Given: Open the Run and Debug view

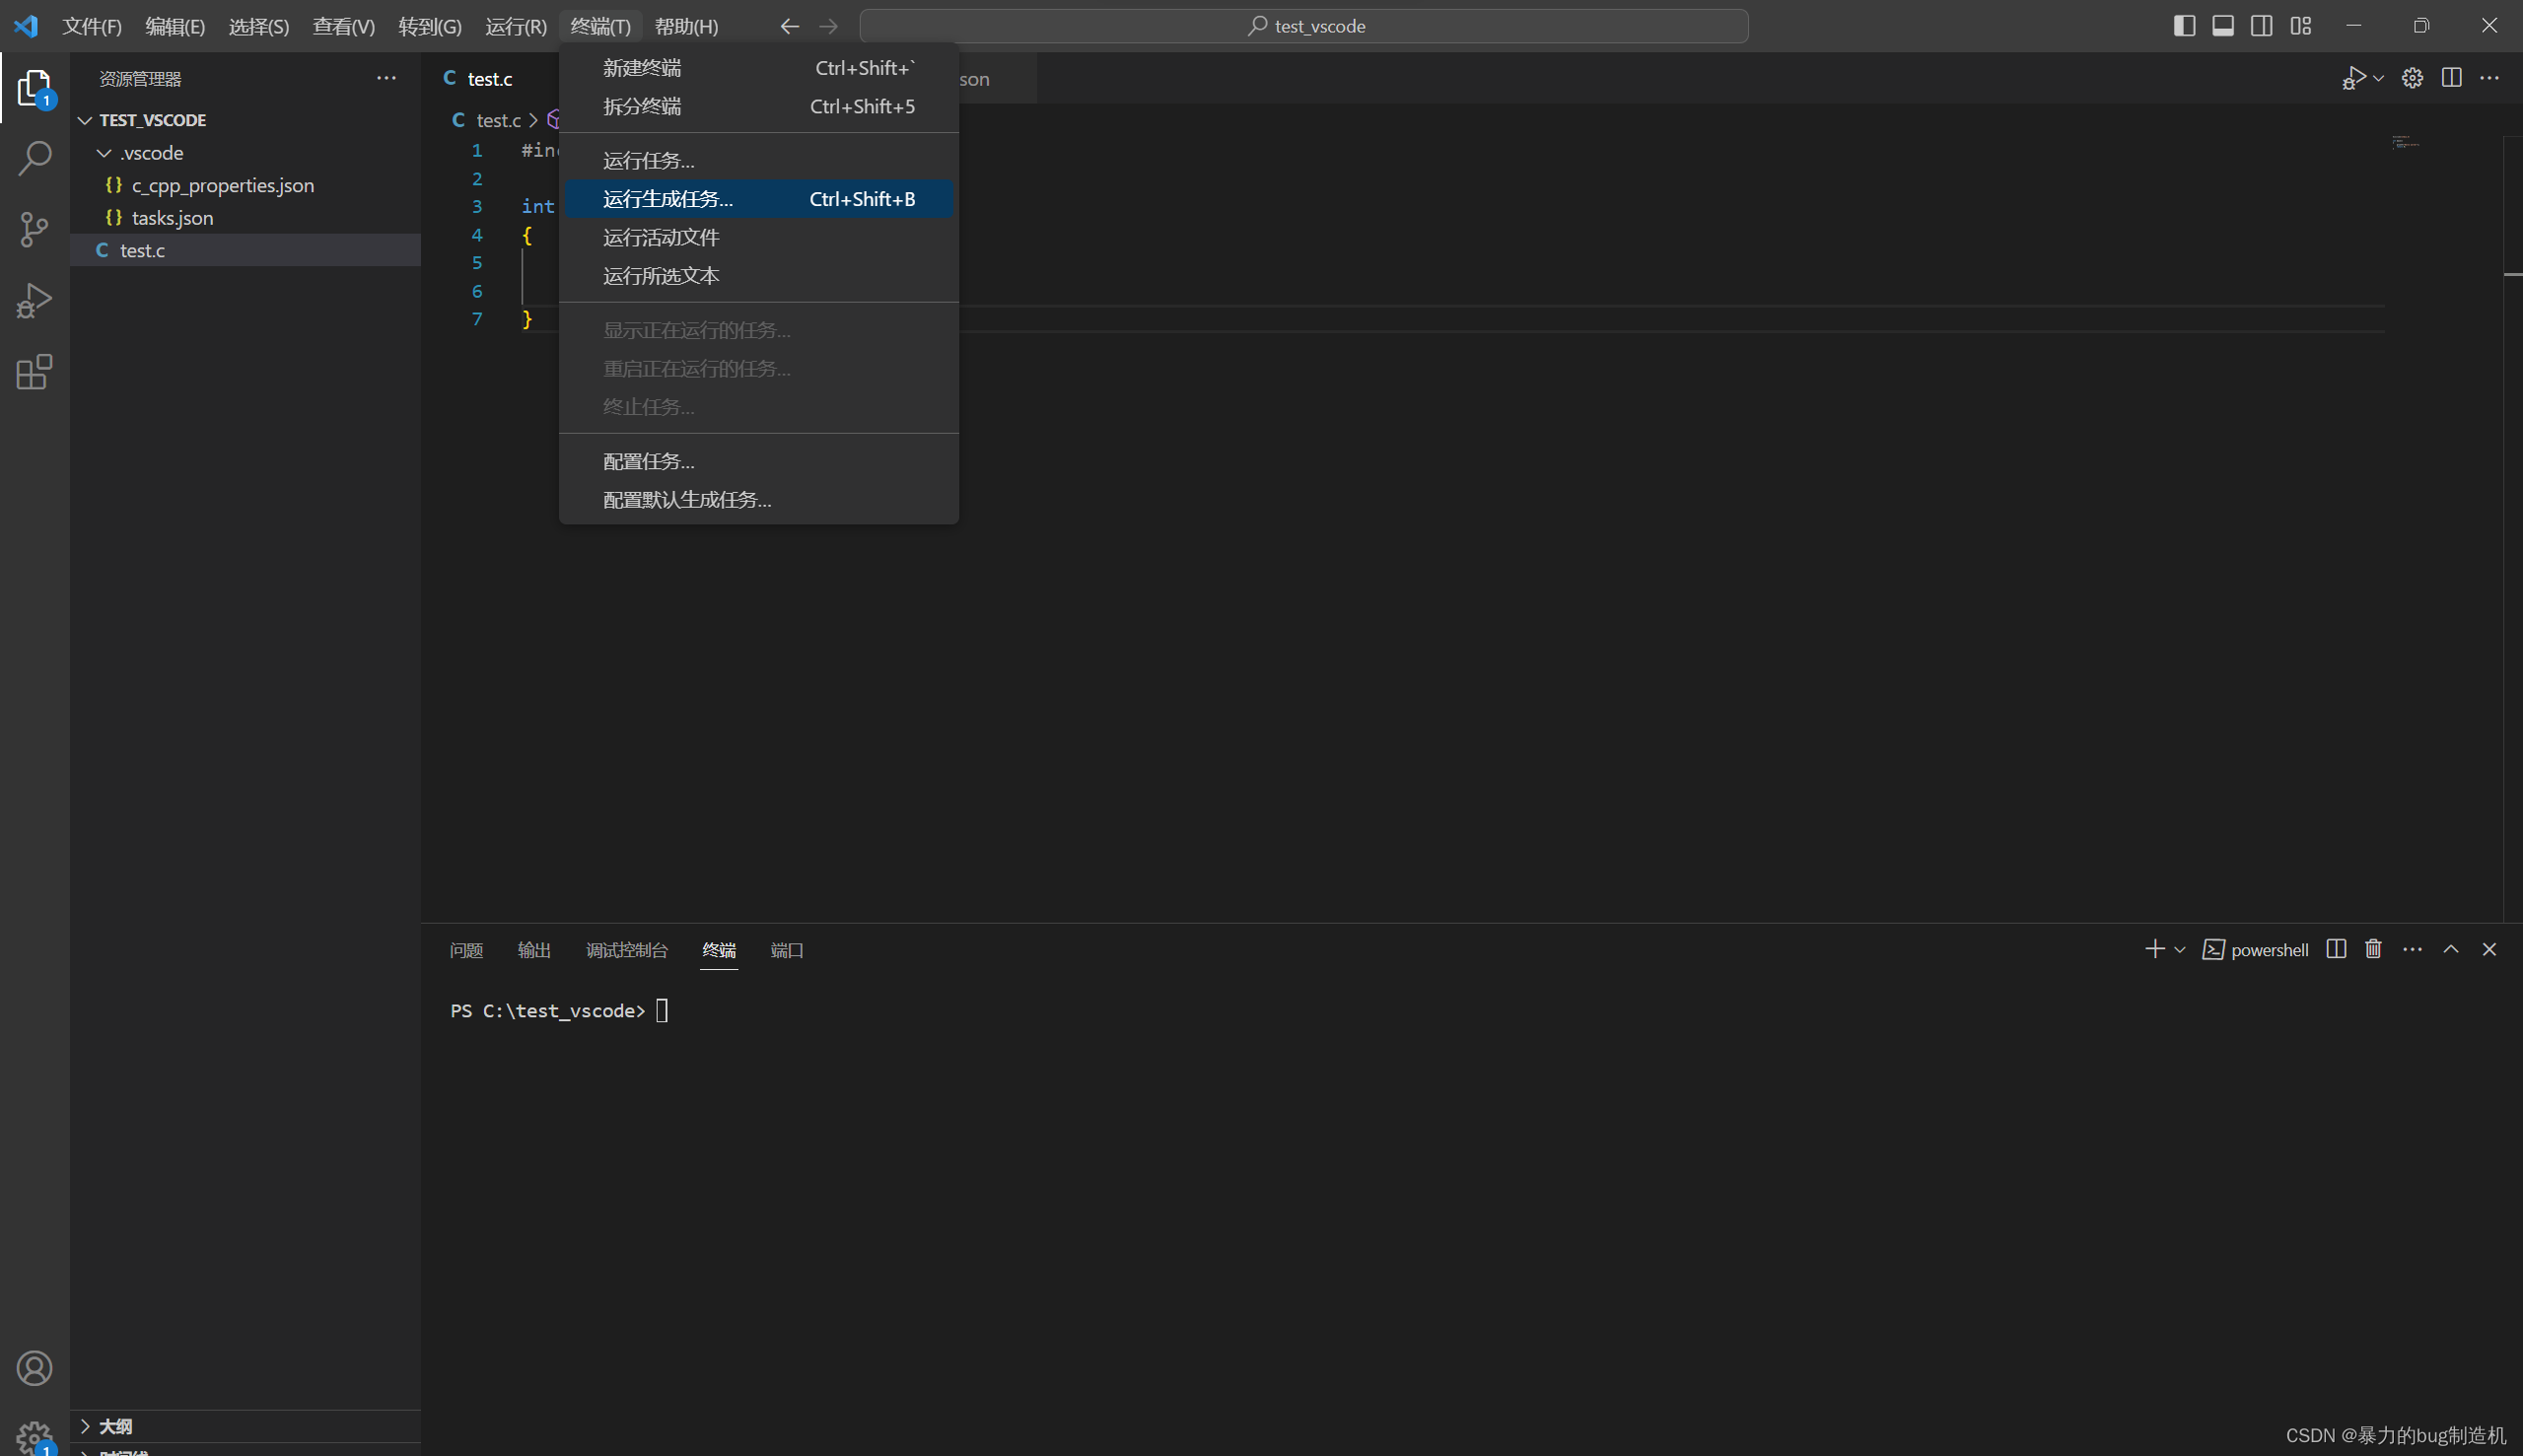Looking at the screenshot, I should pyautogui.click(x=34, y=300).
